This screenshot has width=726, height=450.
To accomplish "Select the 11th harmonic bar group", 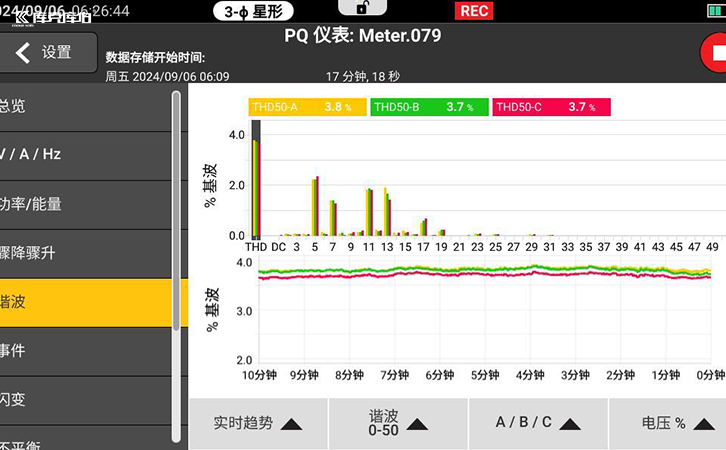I will [x=369, y=212].
